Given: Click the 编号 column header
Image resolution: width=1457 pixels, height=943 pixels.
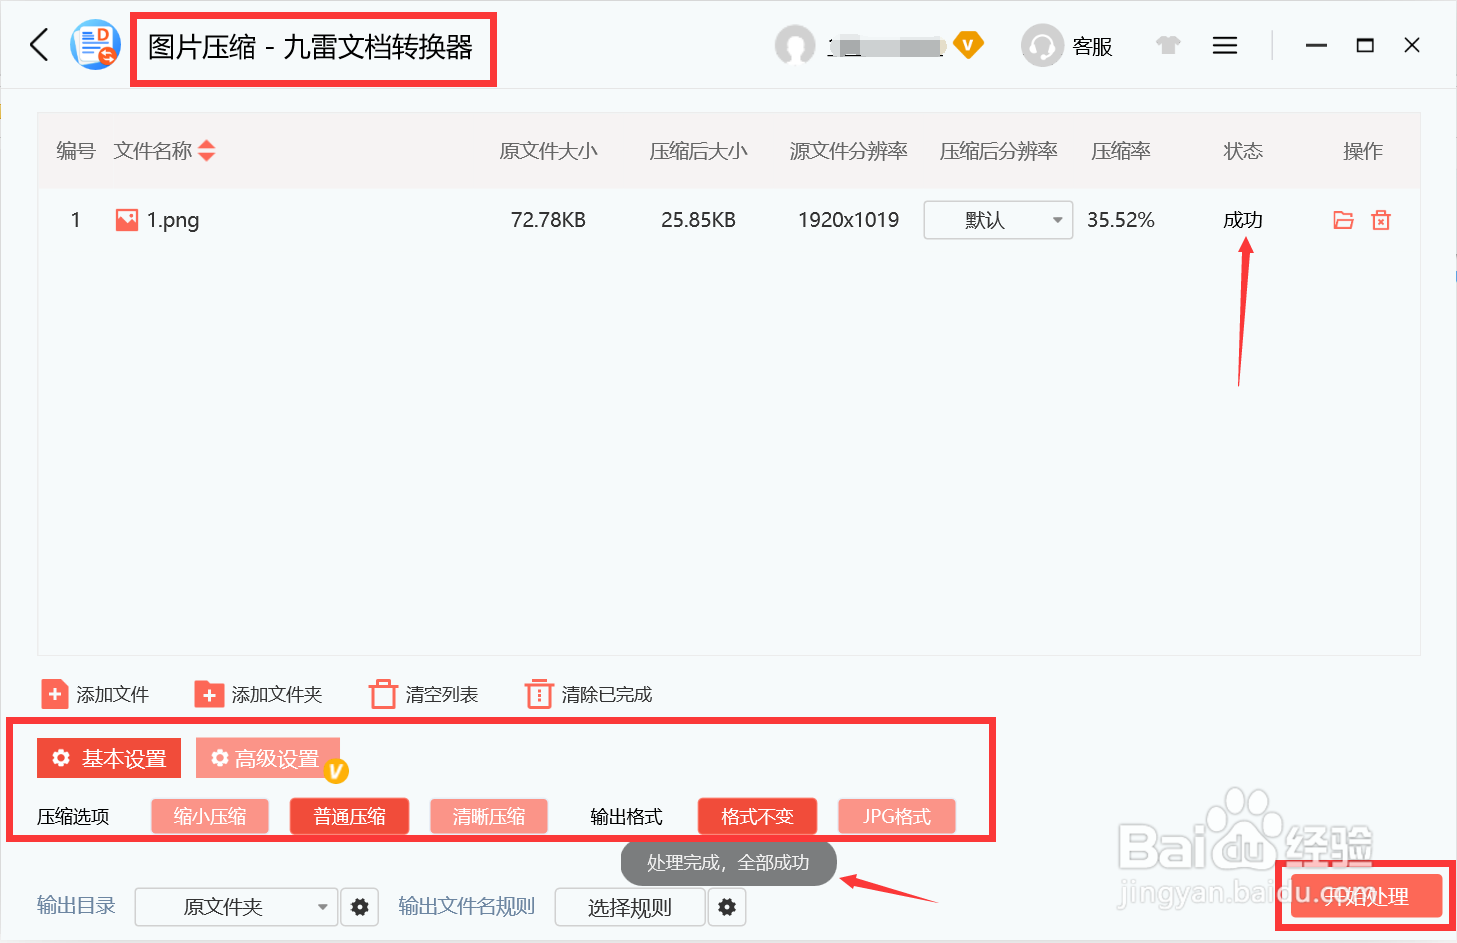Looking at the screenshot, I should point(76,151).
